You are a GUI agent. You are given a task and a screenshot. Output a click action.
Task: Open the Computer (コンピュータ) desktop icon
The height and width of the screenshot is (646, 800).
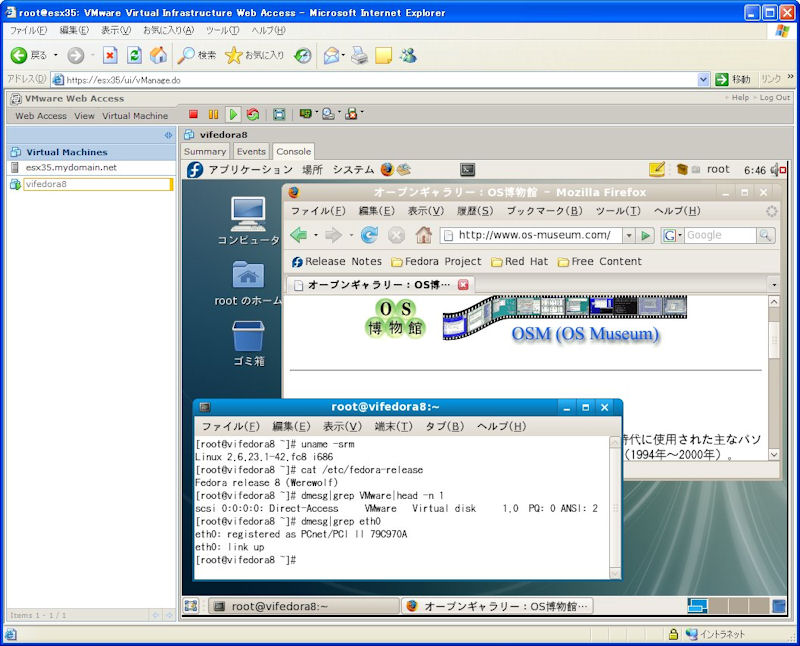pyautogui.click(x=248, y=221)
